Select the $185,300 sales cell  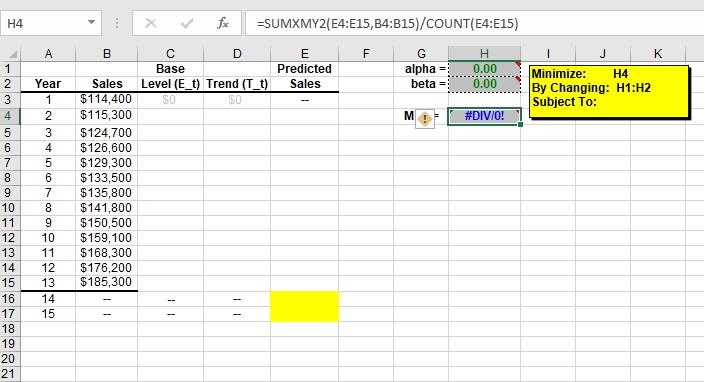(x=107, y=282)
